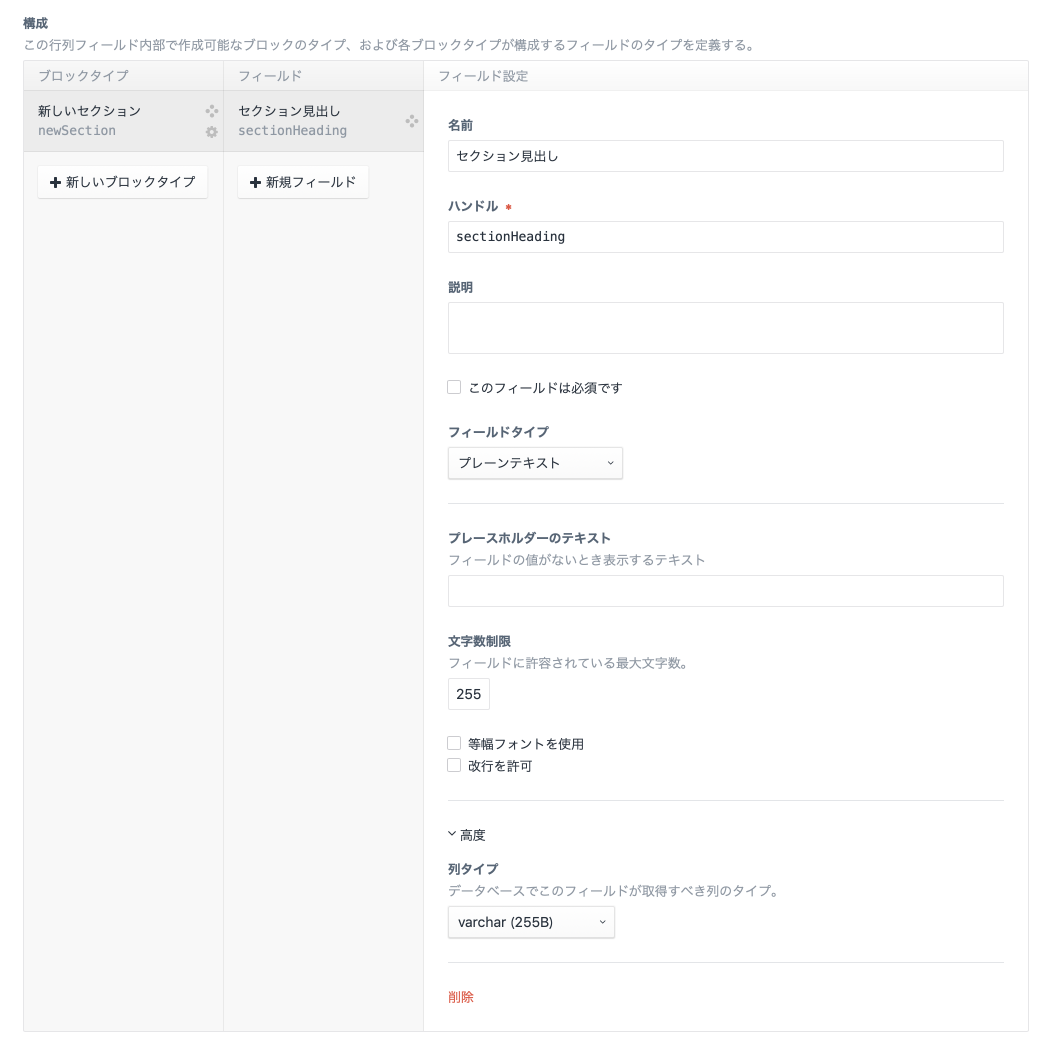This screenshot has height=1052, width=1052.
Task: Click the ハンドル field containing sectionHeading
Action: click(x=725, y=237)
